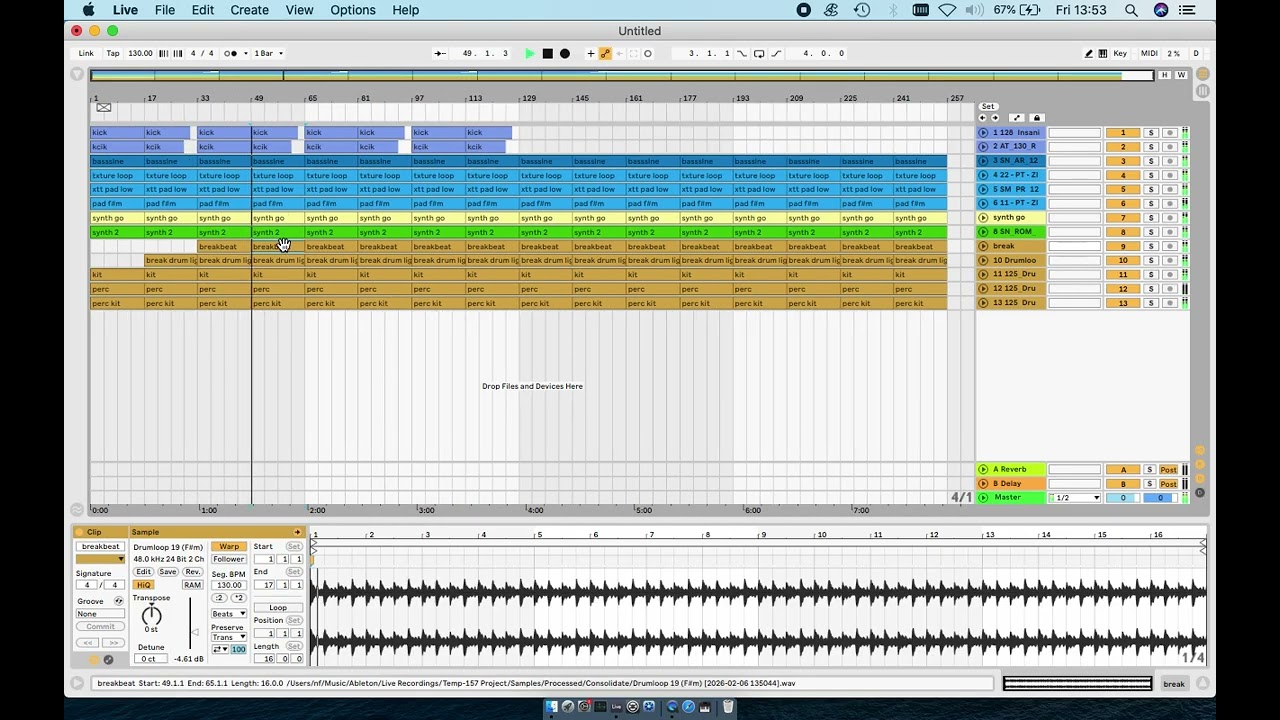The width and height of the screenshot is (1280, 720).
Task: Enable Draw Mode pencil icon
Action: (1089, 53)
